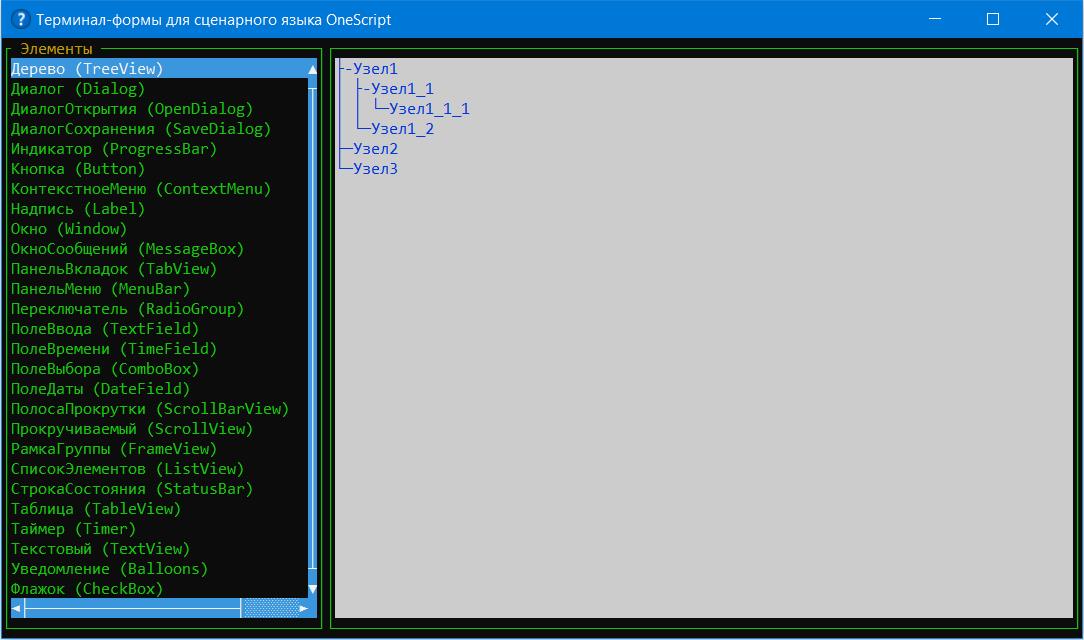Select the Узел1_1_1 tree node
The width and height of the screenshot is (1084, 640).
point(429,109)
